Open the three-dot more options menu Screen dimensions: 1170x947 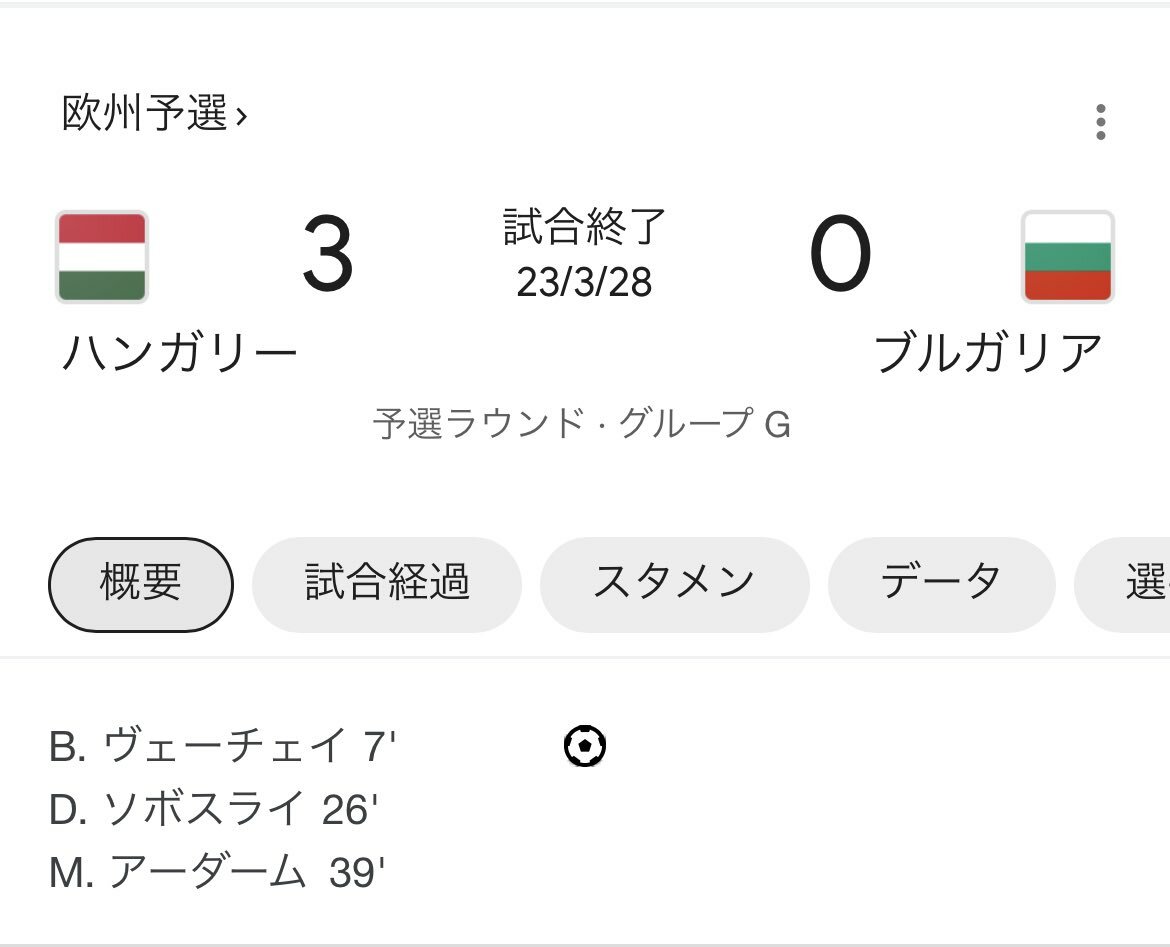(1101, 122)
